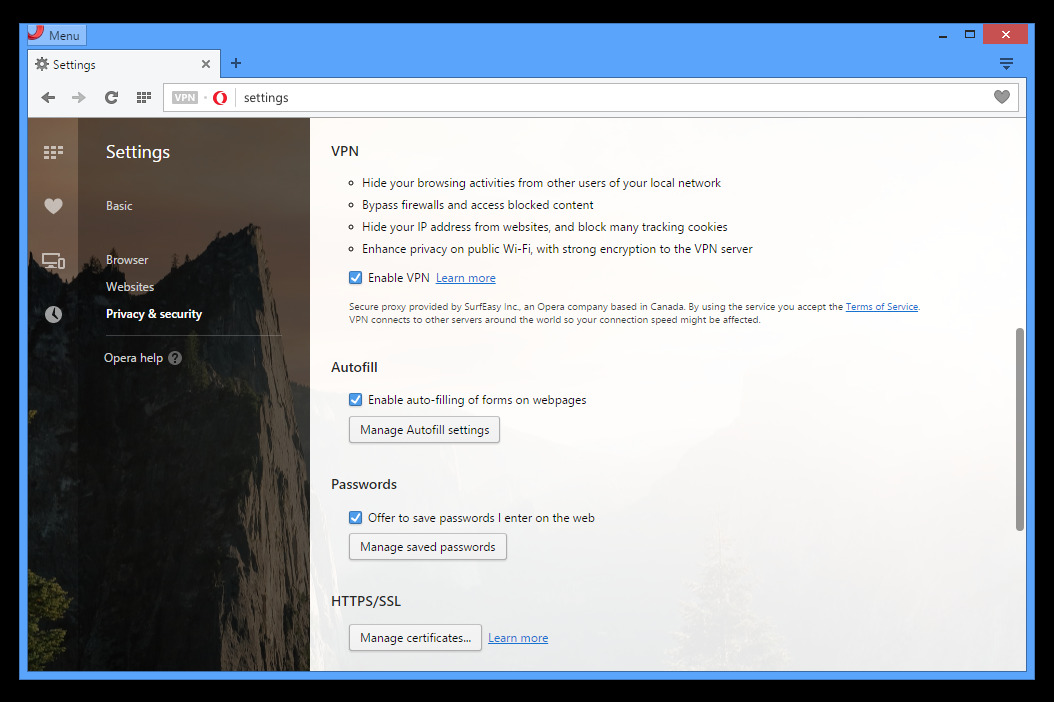Open Bookmarks via the sidebar heart icon
The image size is (1054, 702).
tap(53, 206)
